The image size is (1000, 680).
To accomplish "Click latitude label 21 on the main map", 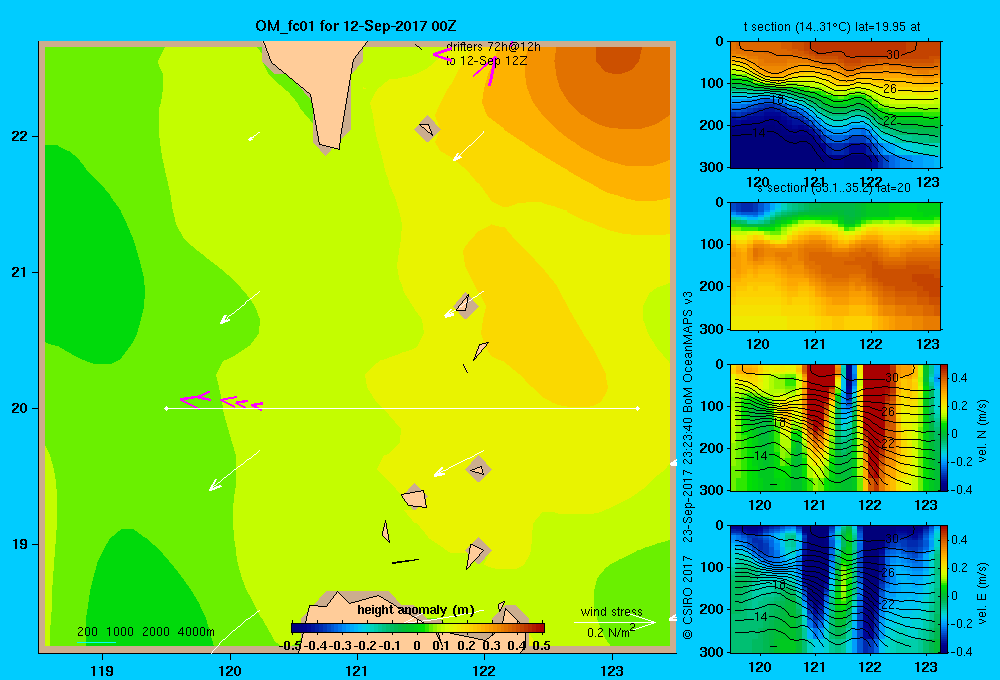I will [x=19, y=272].
